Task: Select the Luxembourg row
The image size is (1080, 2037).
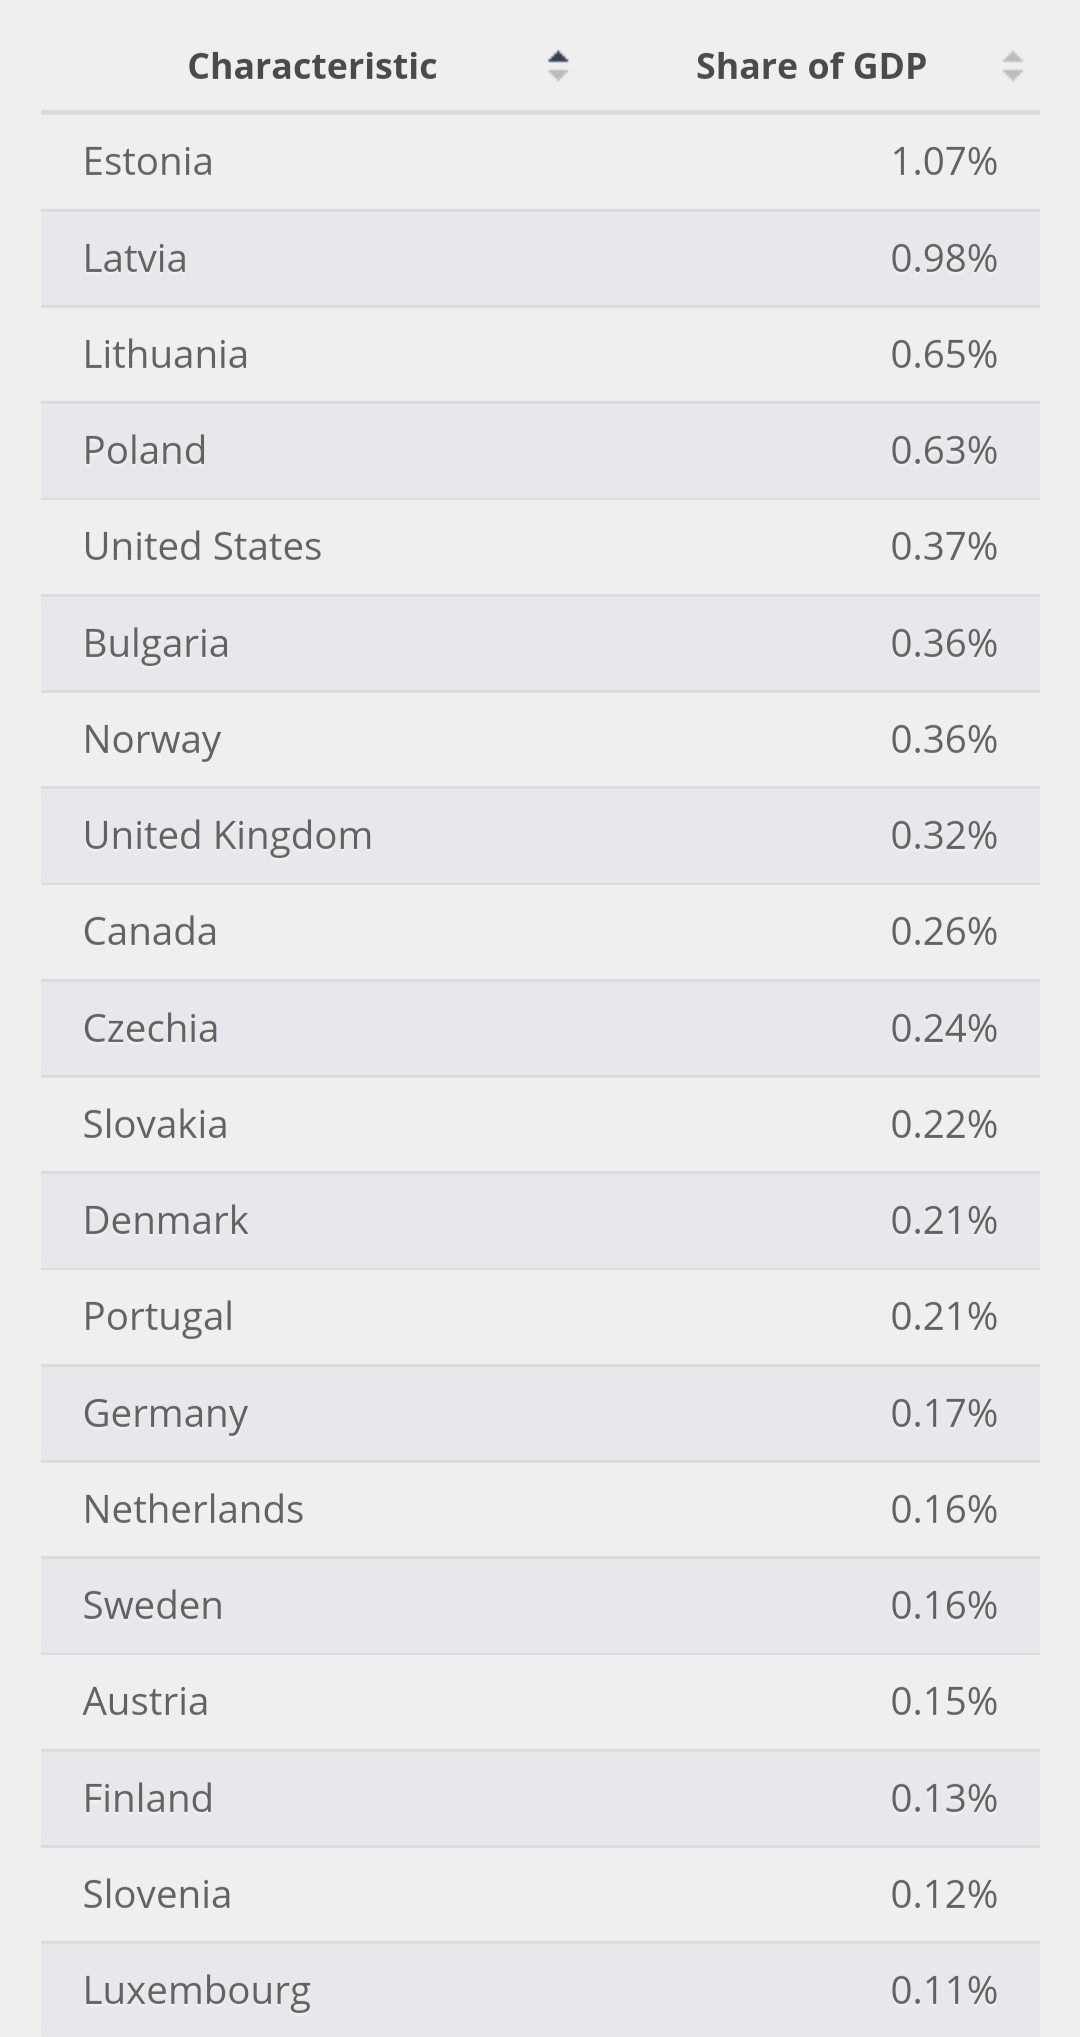Action: coord(540,1991)
